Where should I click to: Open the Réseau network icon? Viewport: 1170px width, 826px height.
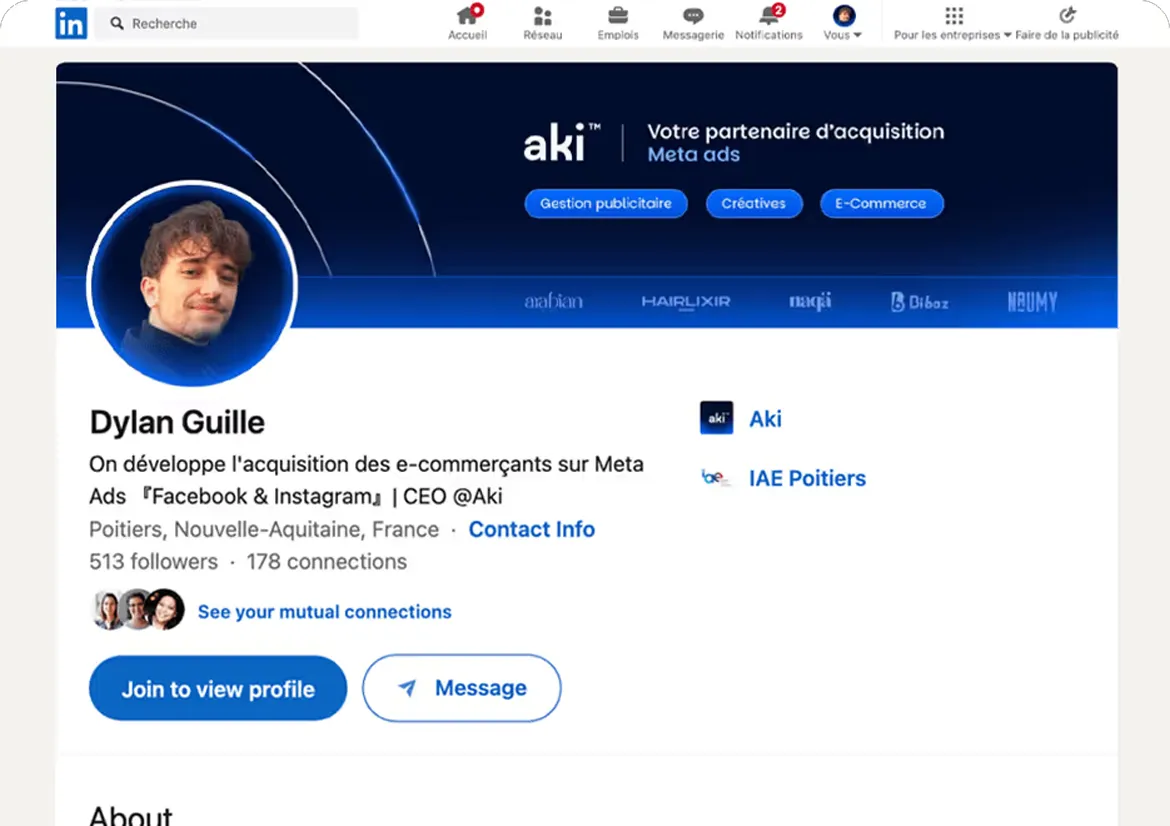click(542, 16)
